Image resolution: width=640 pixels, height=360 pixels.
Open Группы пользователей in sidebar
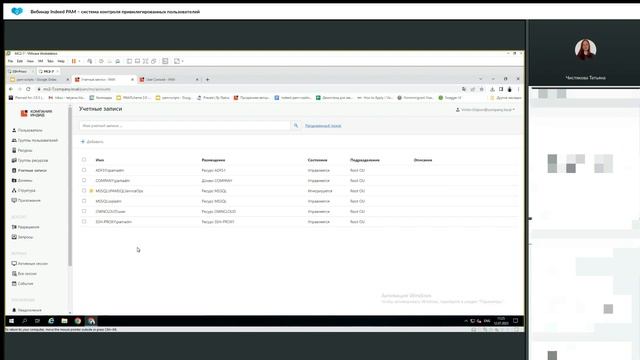click(35, 140)
